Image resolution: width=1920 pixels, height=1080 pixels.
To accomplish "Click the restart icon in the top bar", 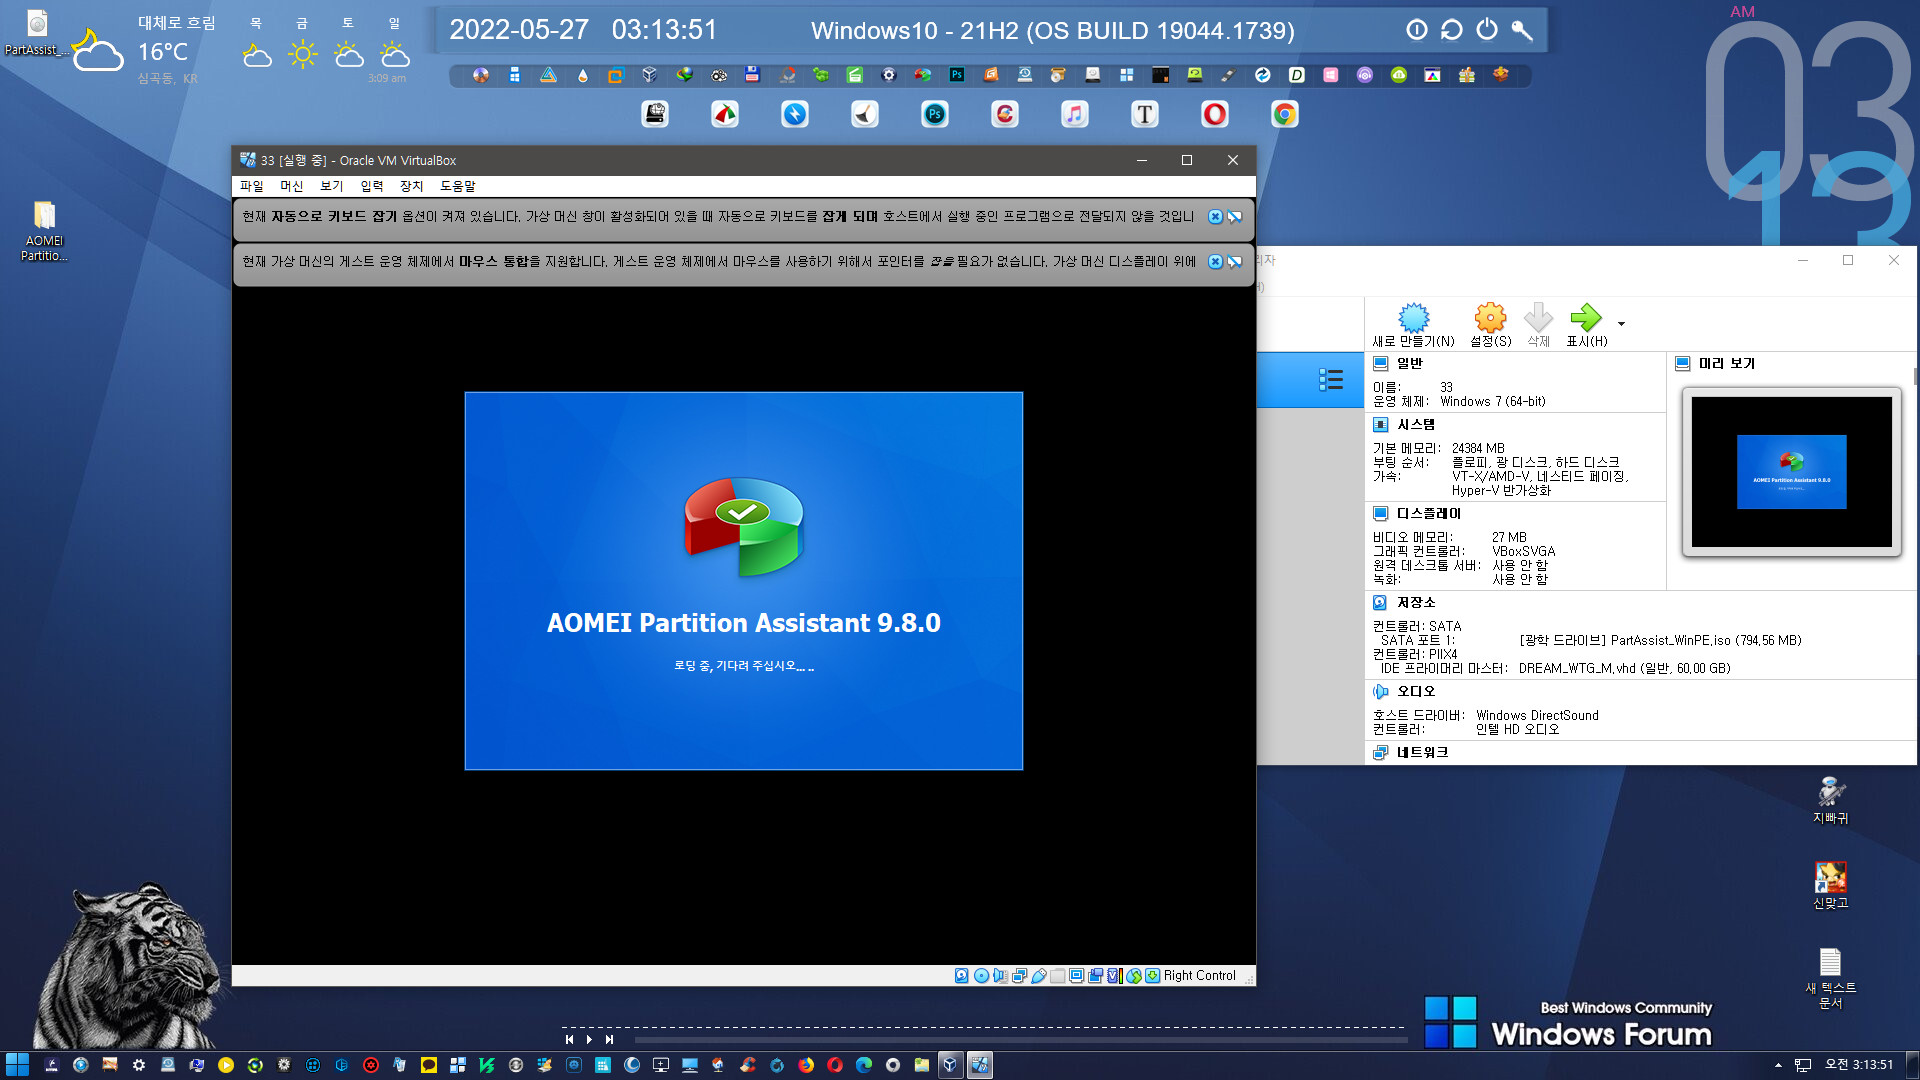I will 1451,30.
